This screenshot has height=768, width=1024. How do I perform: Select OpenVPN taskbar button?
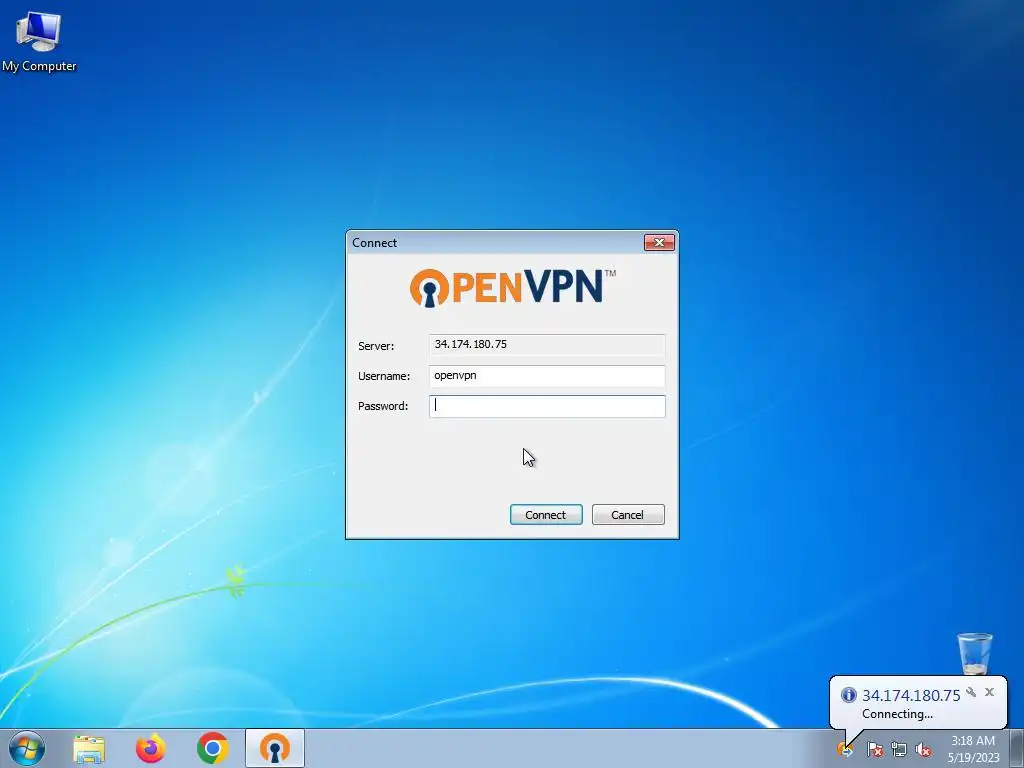pyautogui.click(x=275, y=748)
